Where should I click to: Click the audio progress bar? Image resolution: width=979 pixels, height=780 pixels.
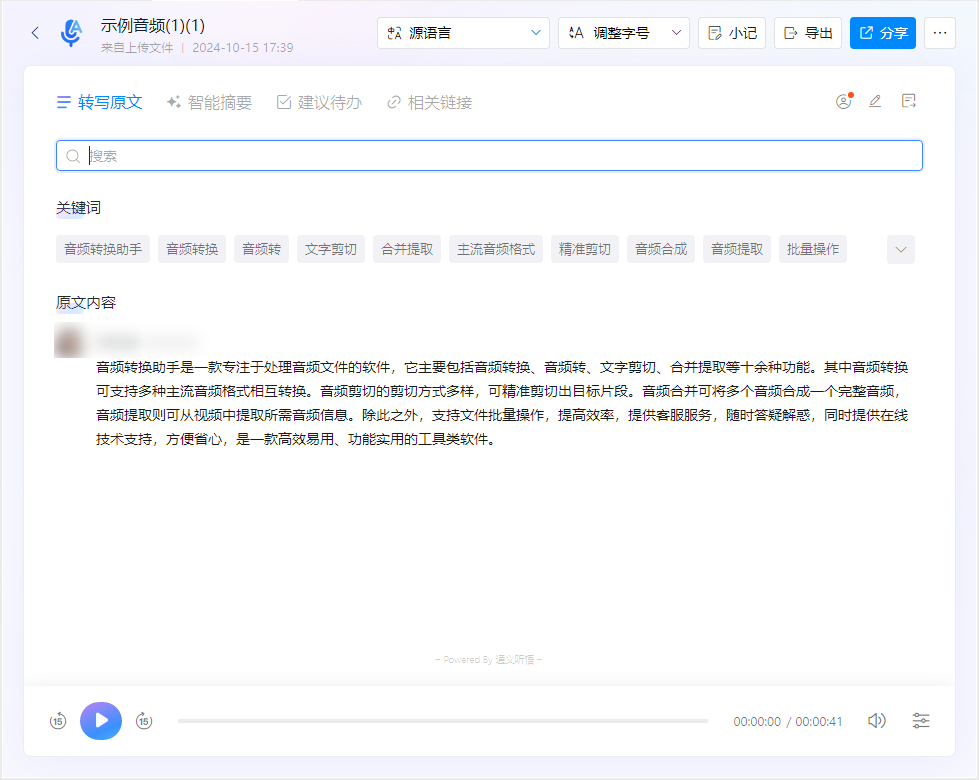tap(443, 721)
